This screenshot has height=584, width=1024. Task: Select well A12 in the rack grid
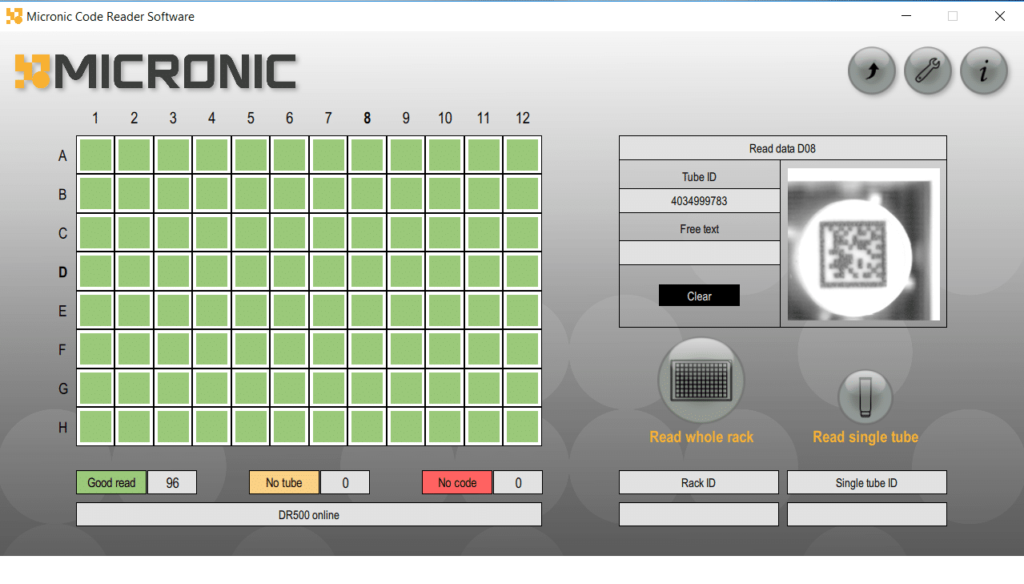click(522, 155)
